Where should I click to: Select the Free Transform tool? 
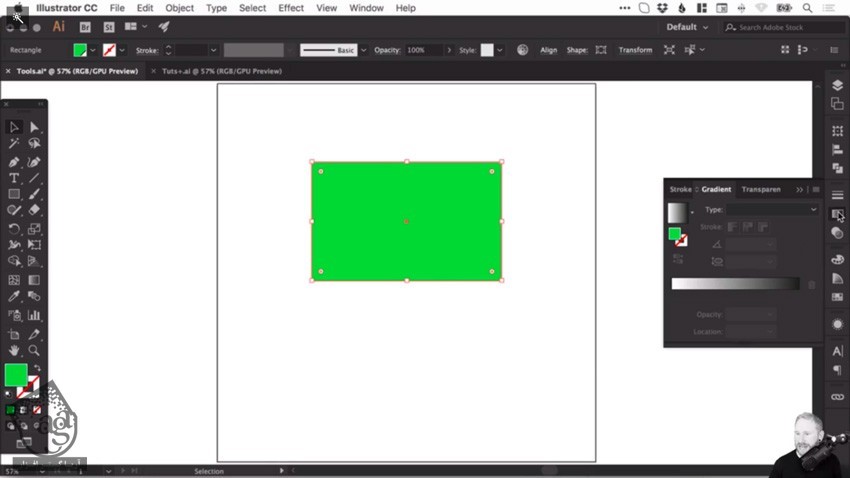(x=34, y=245)
